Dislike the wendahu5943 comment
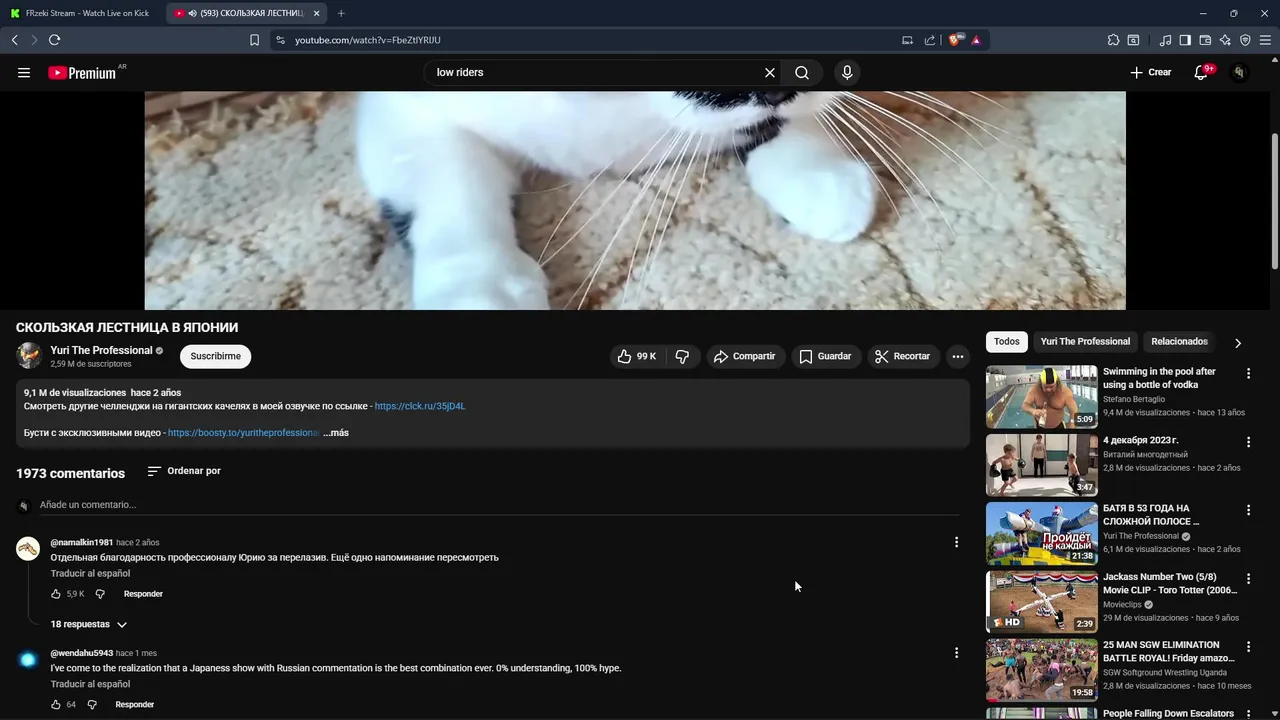 [92, 705]
